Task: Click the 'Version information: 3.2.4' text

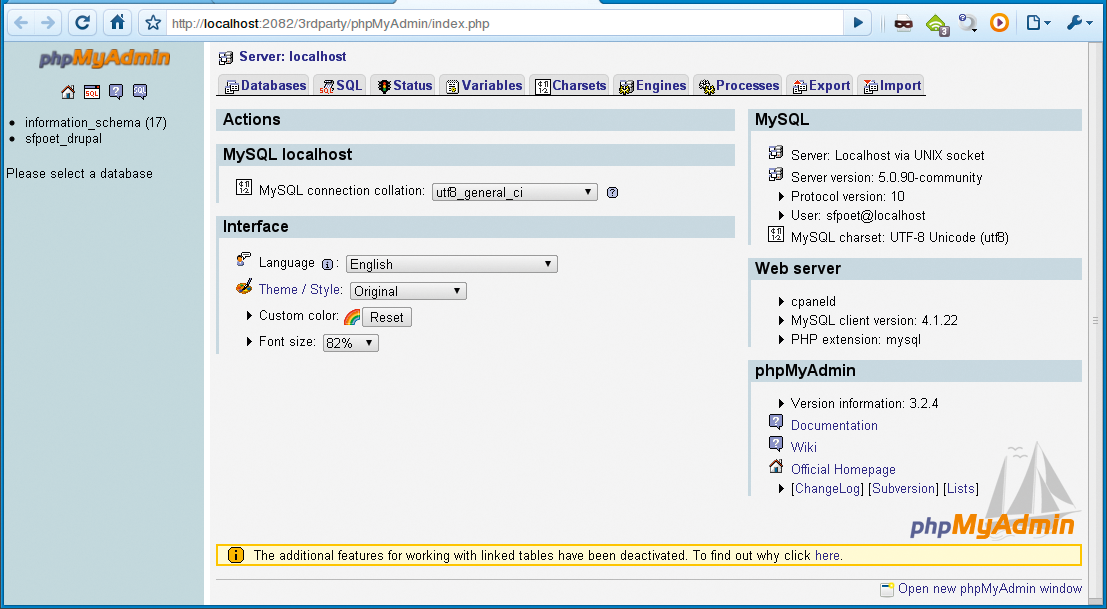Action: click(864, 404)
